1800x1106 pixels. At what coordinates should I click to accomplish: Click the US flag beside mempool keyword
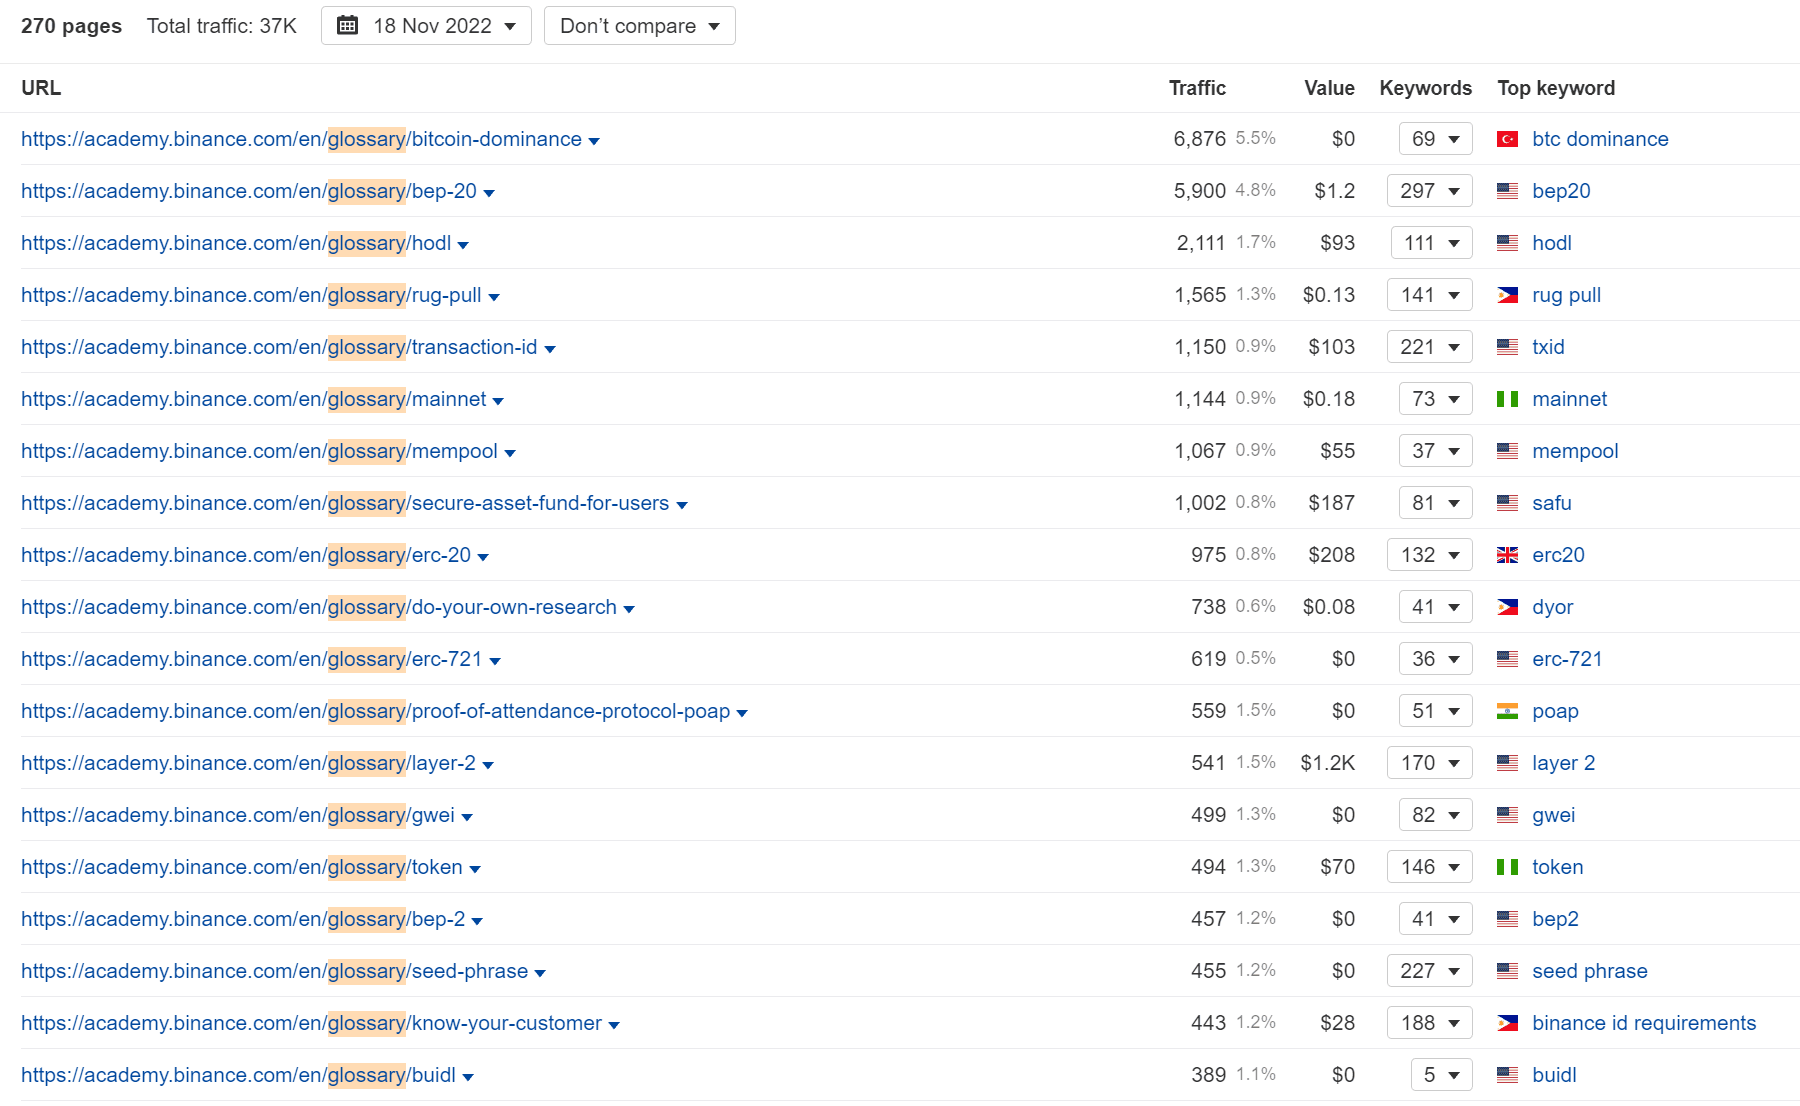point(1507,451)
